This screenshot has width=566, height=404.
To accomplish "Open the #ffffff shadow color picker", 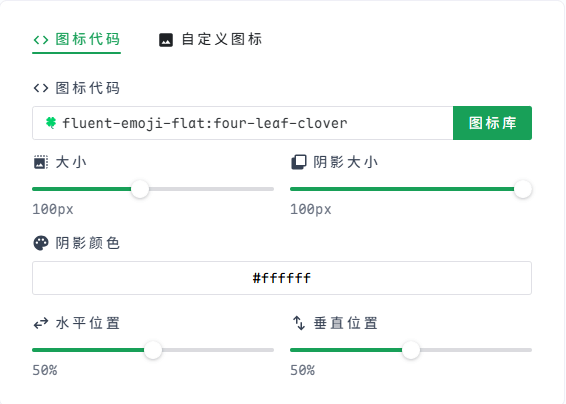I will coord(282,278).
